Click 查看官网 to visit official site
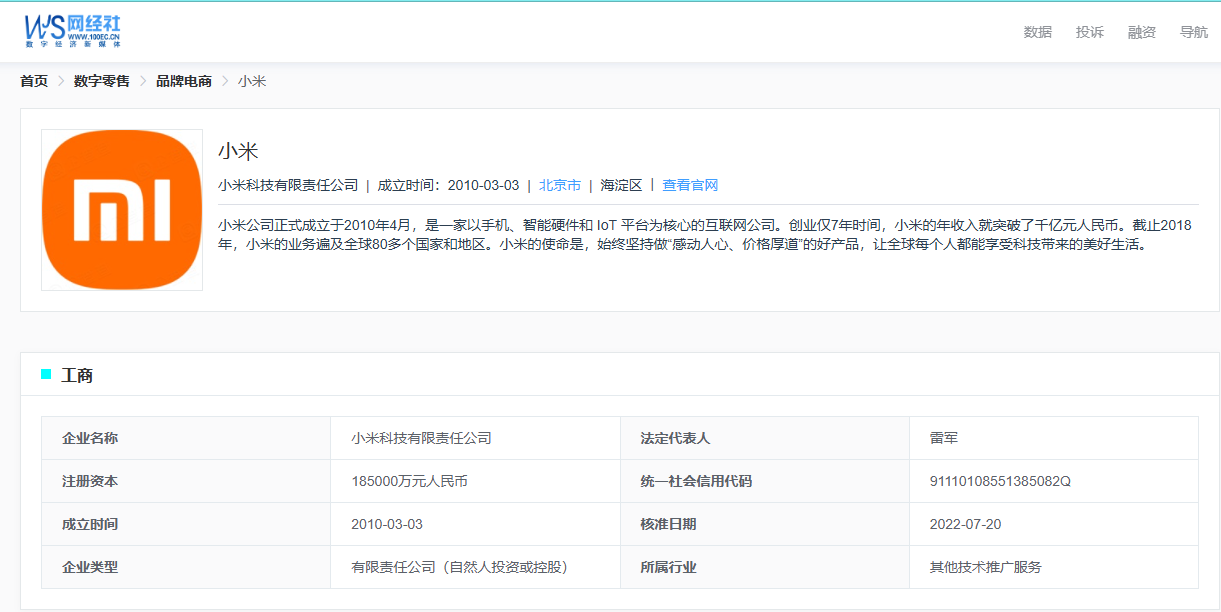The image size is (1221, 612). click(690, 185)
